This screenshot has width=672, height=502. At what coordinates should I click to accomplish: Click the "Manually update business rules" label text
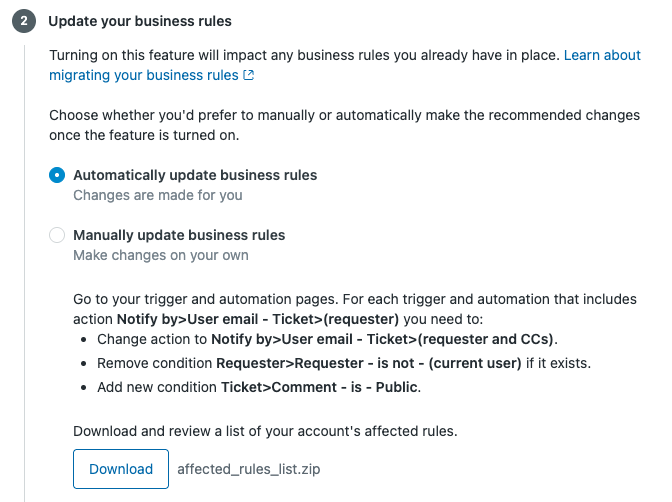coord(179,235)
